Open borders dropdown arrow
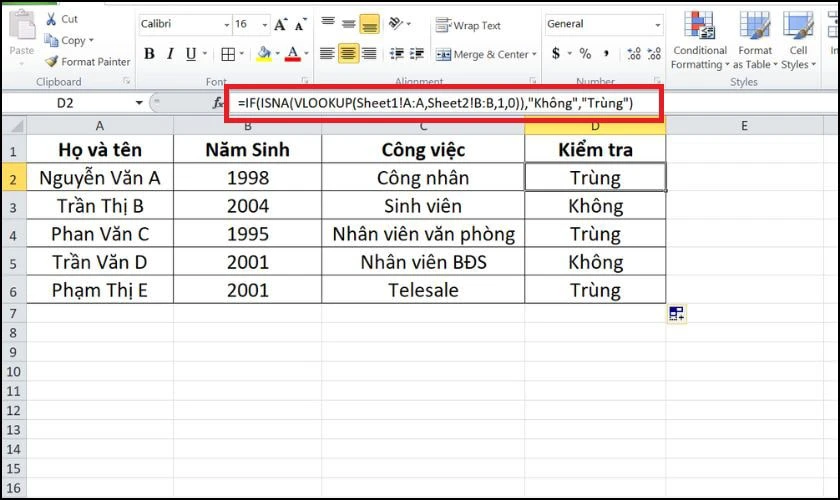This screenshot has width=840, height=500. point(242,54)
